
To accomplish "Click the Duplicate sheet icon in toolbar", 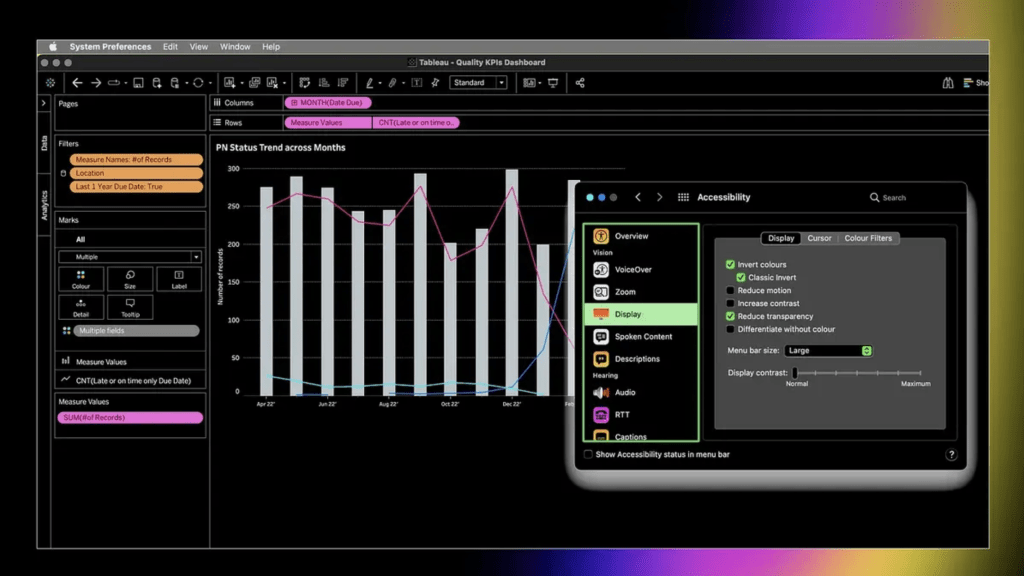I will point(255,83).
